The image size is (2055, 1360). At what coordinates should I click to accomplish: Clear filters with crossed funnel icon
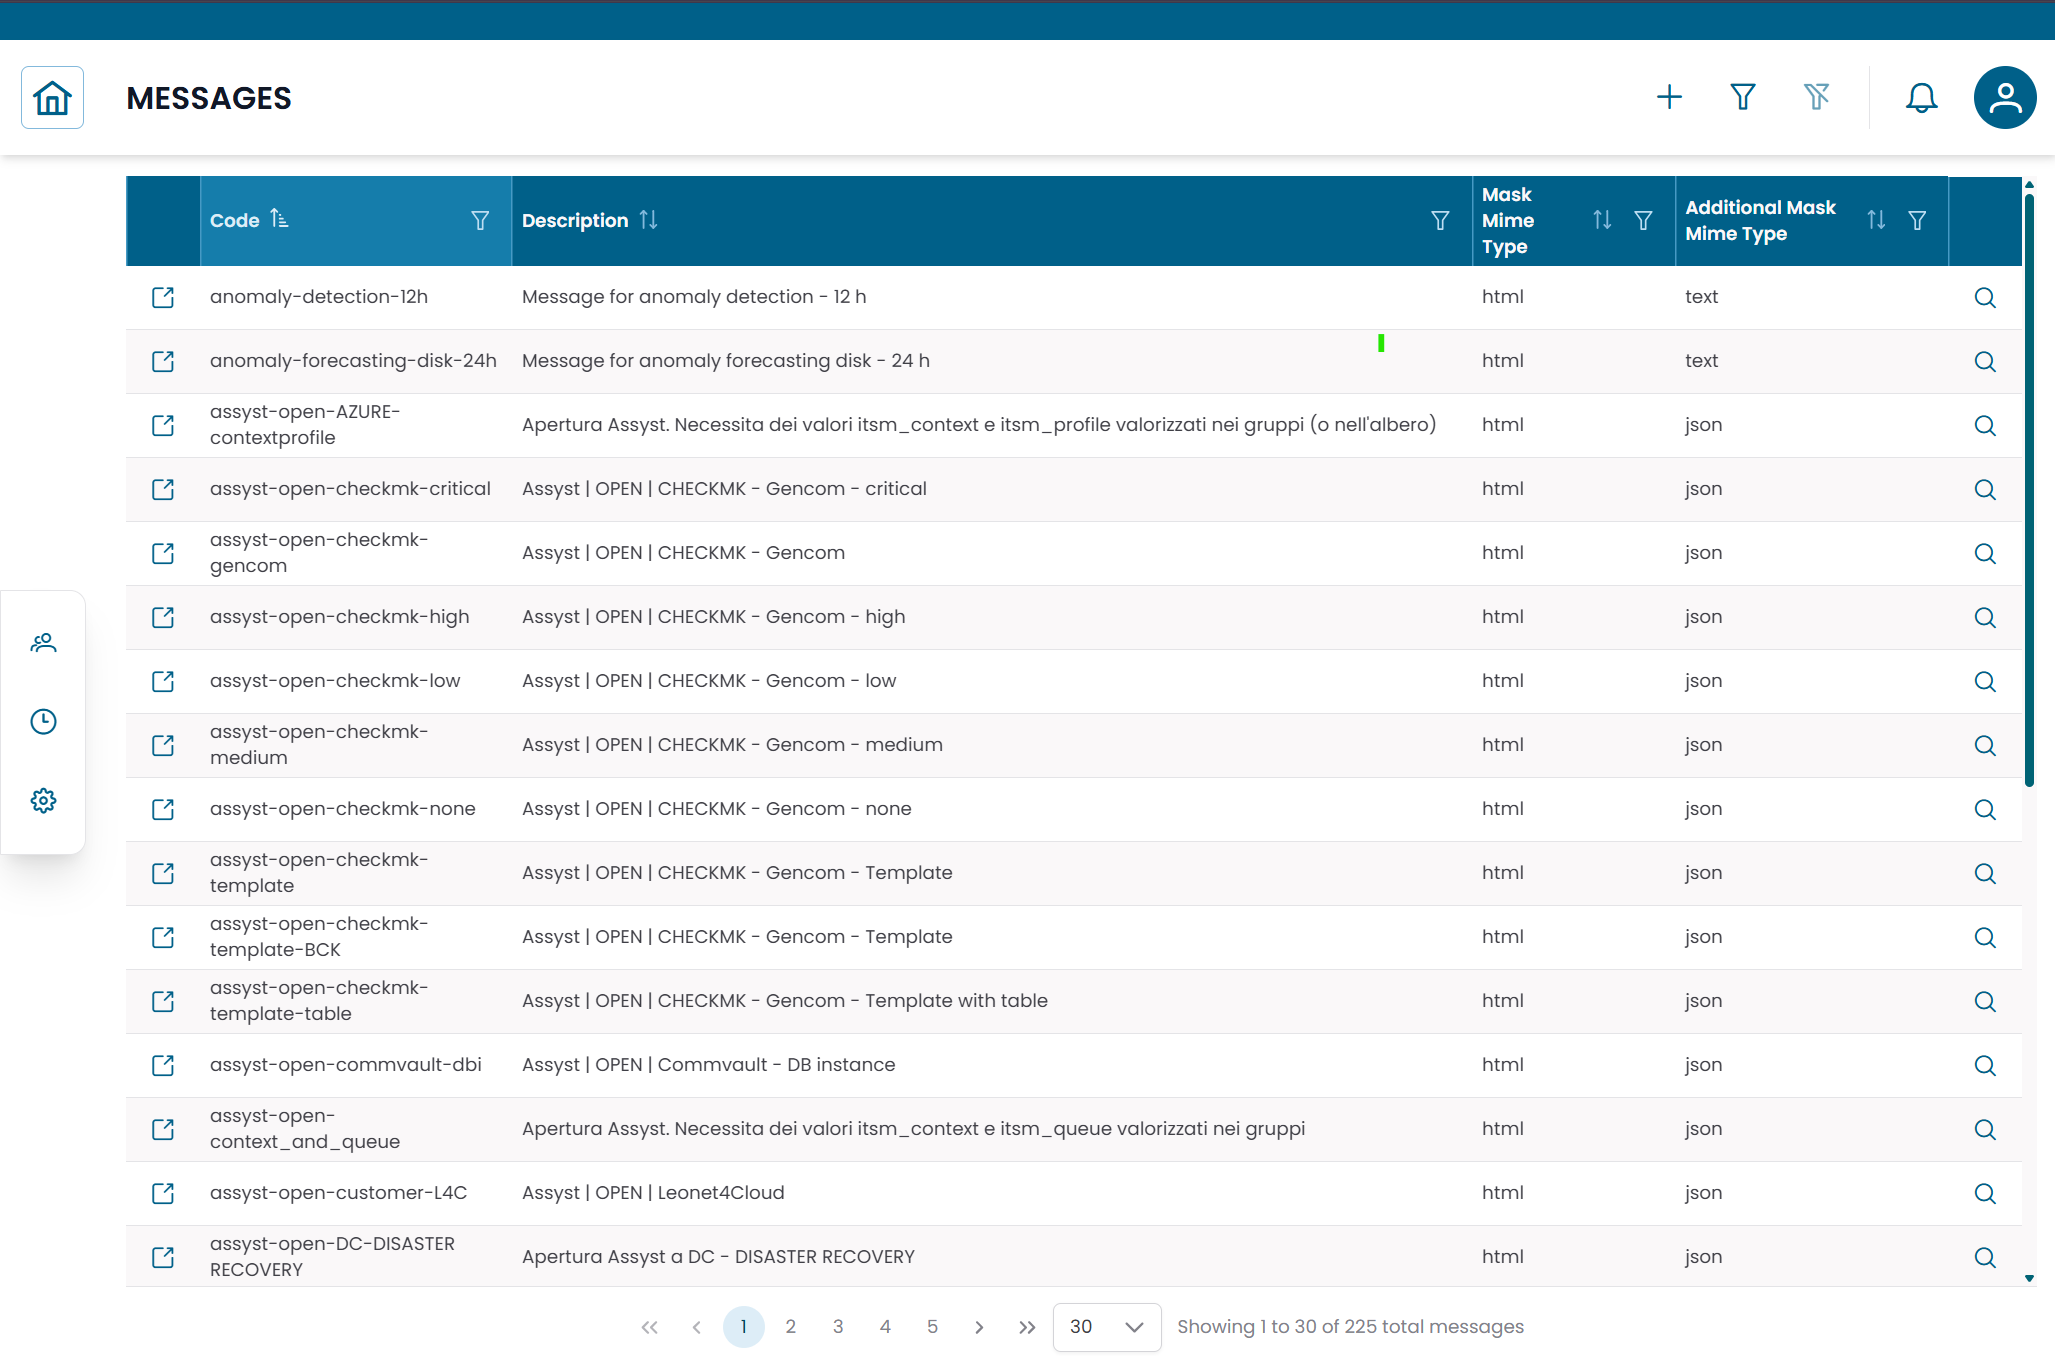click(1816, 97)
